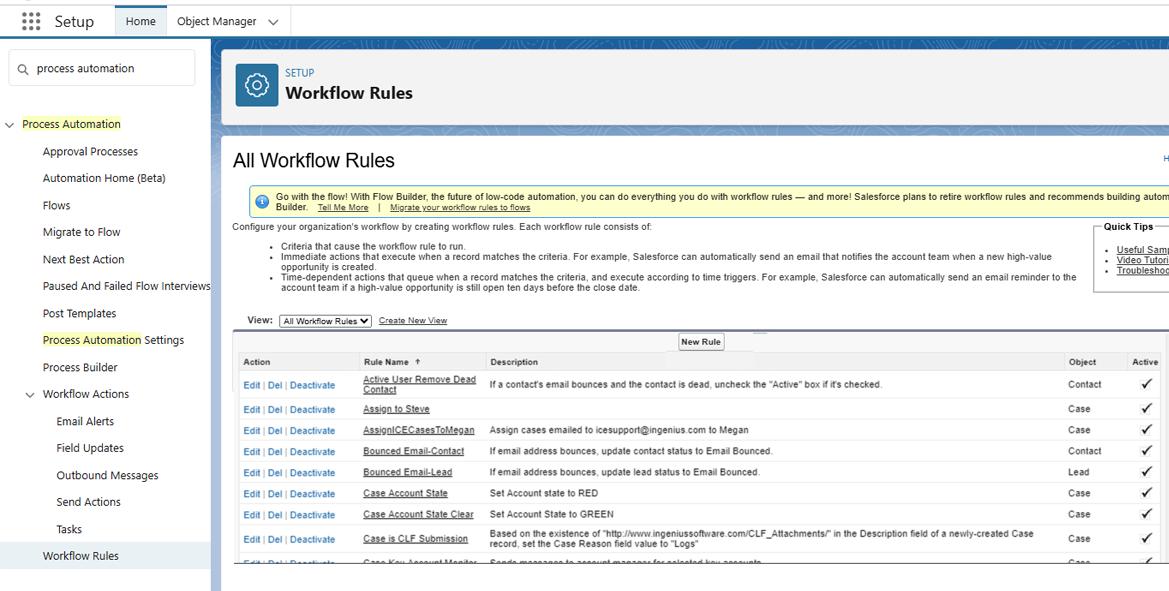Image resolution: width=1169 pixels, height=591 pixels.
Task: Click the New Rule button
Action: (699, 341)
